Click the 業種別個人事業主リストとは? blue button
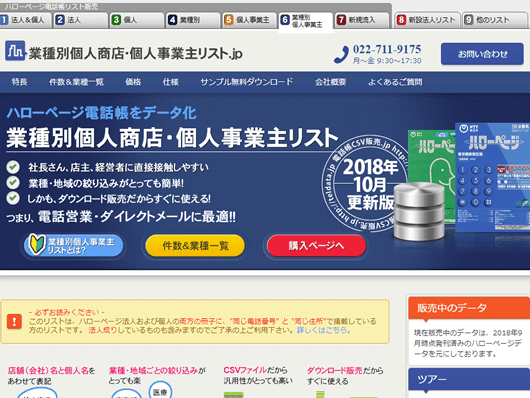 (x=74, y=245)
